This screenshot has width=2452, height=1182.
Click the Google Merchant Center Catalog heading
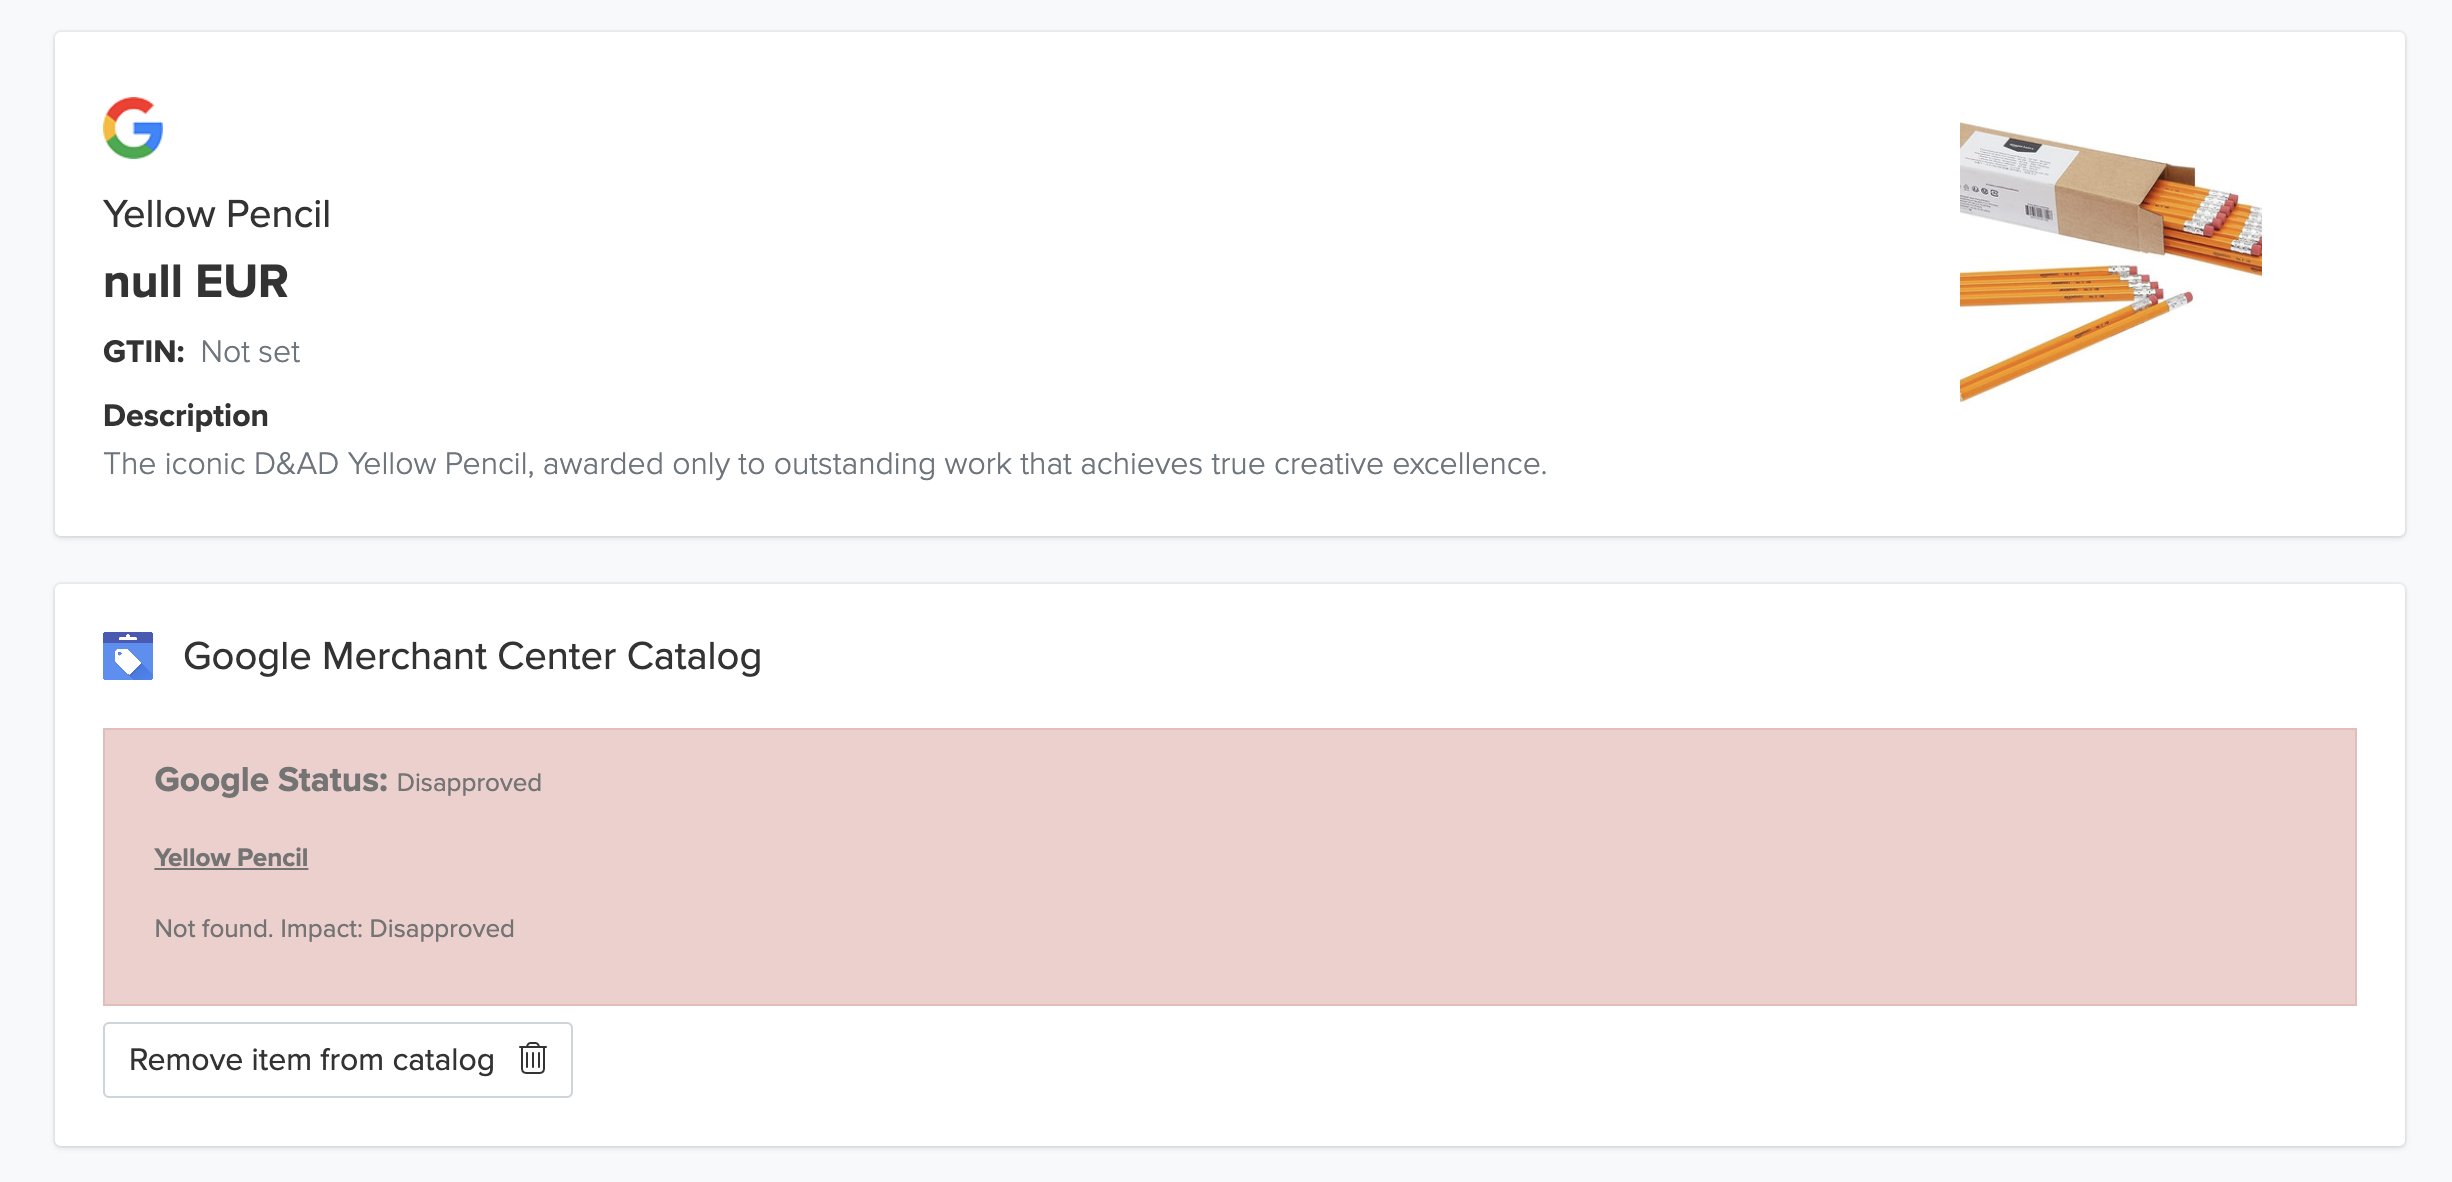[472, 656]
